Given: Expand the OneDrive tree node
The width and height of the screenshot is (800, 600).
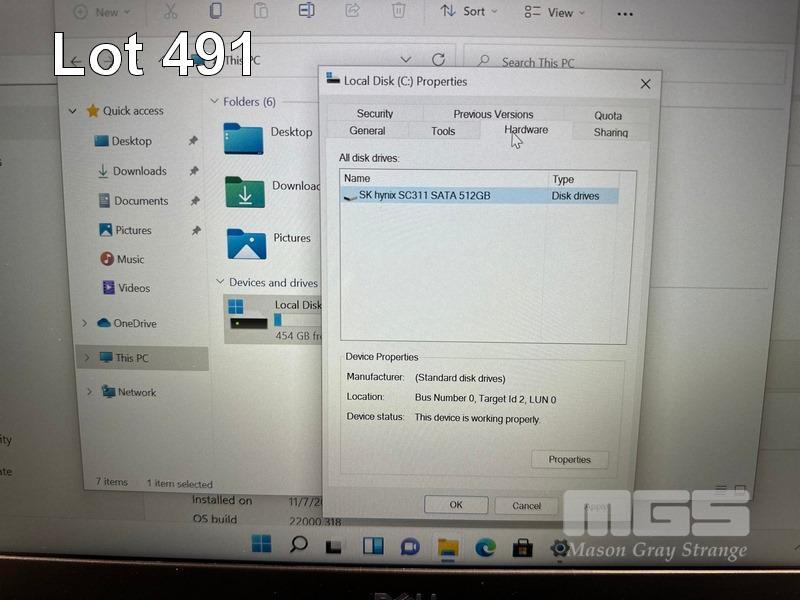Looking at the screenshot, I should [x=85, y=323].
